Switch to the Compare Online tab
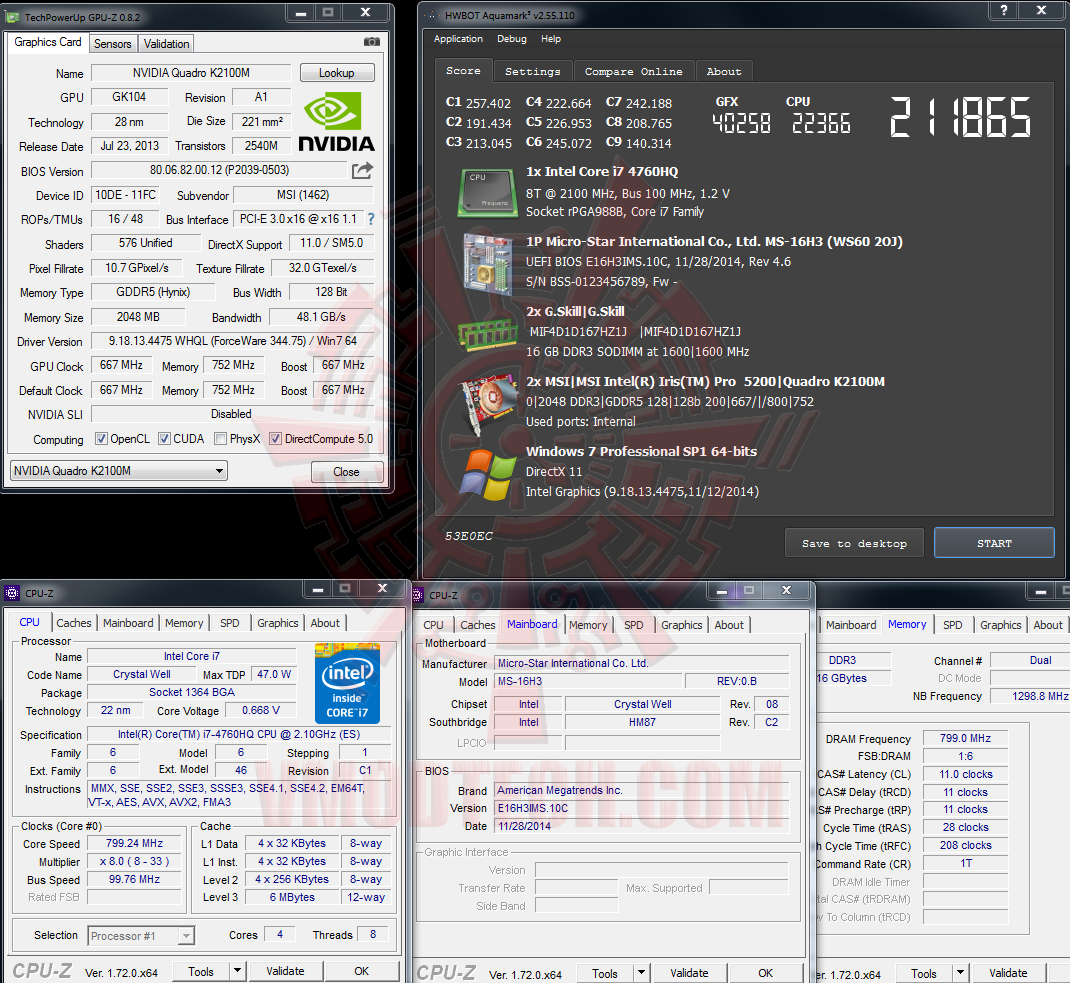Screen dimensions: 1070x983 click(x=633, y=72)
